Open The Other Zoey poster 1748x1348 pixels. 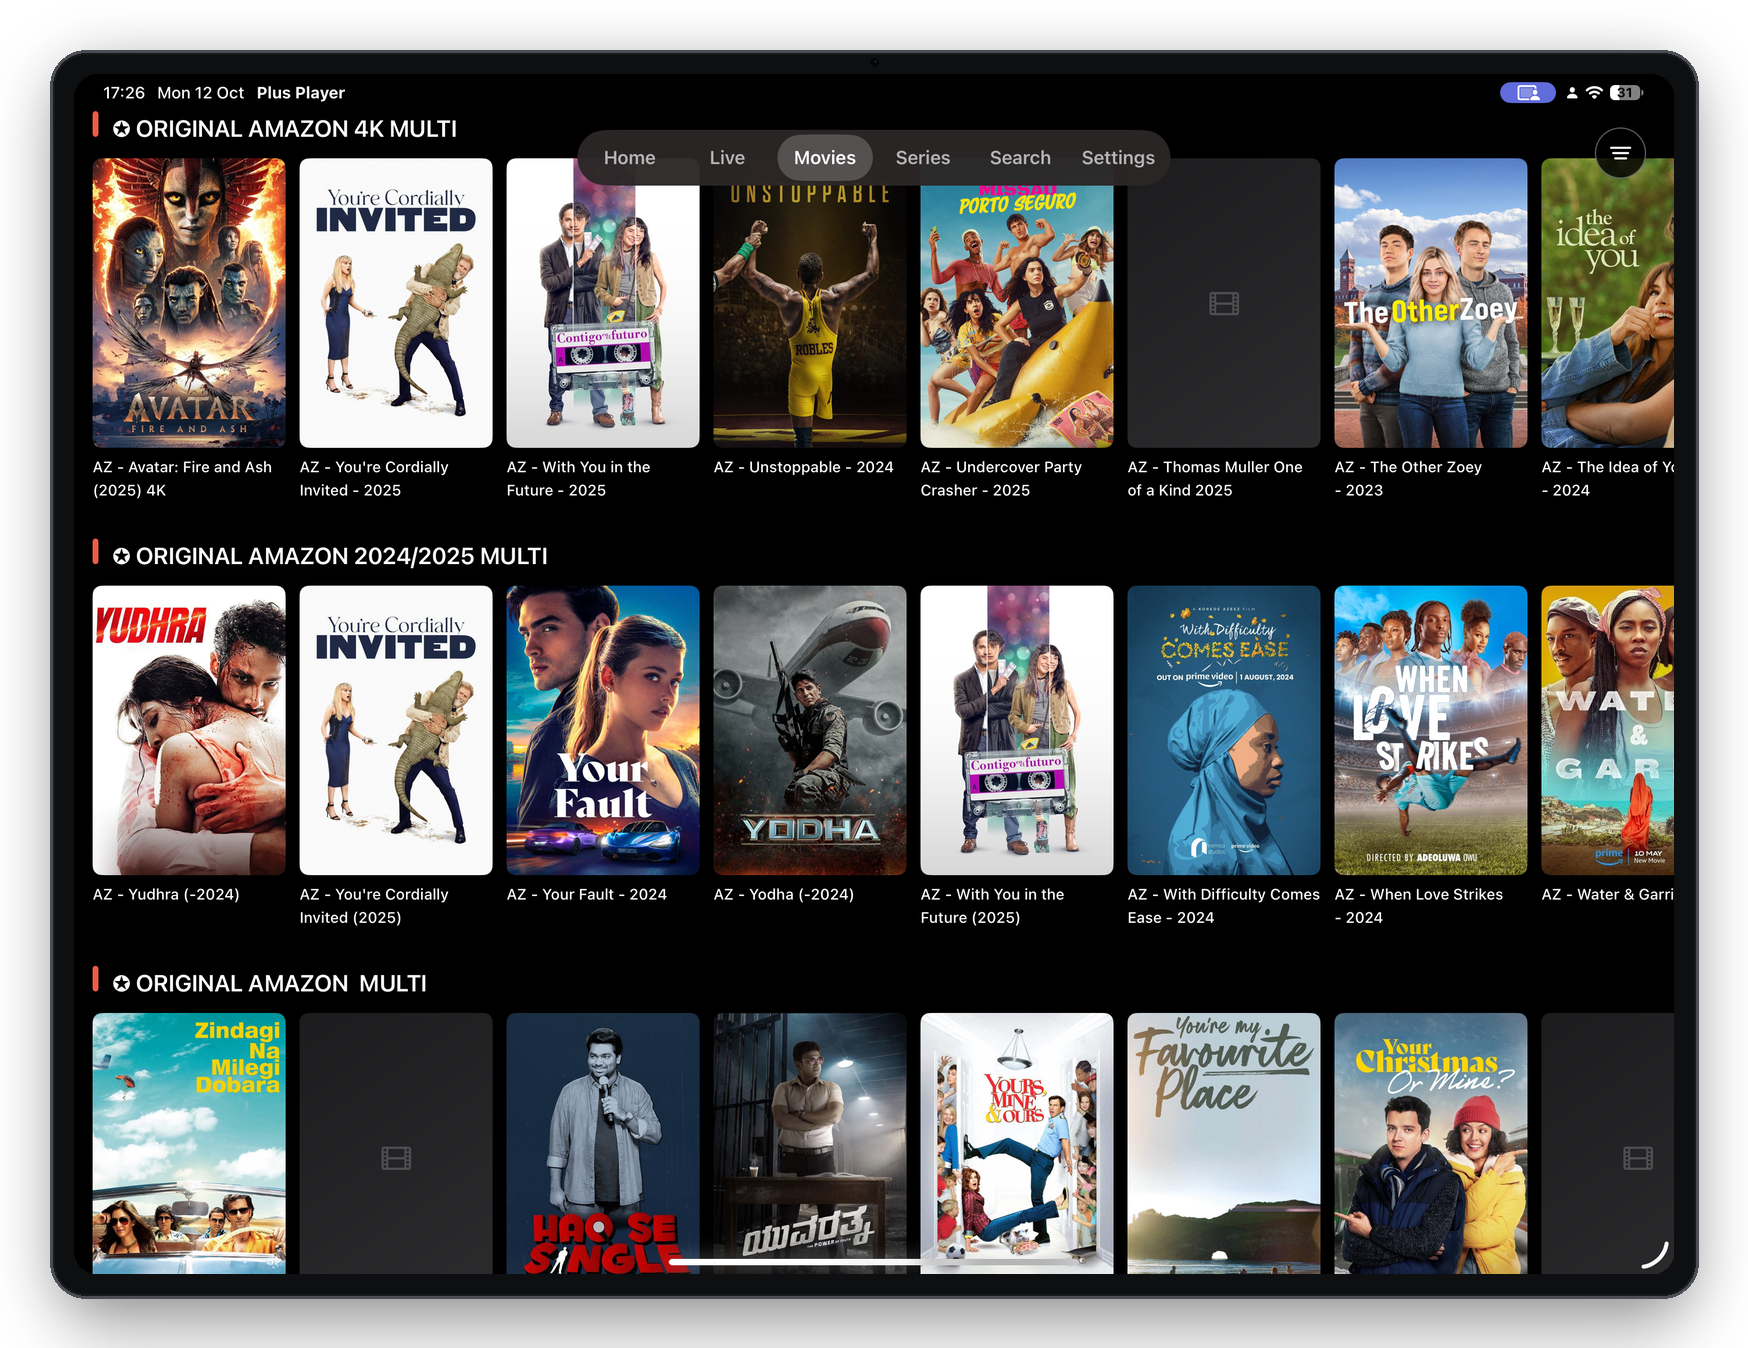[1431, 303]
